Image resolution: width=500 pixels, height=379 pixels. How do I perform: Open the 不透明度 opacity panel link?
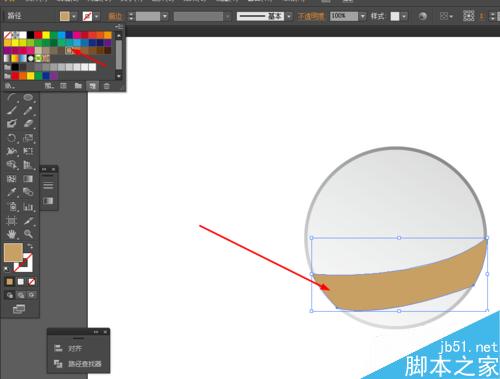click(311, 16)
